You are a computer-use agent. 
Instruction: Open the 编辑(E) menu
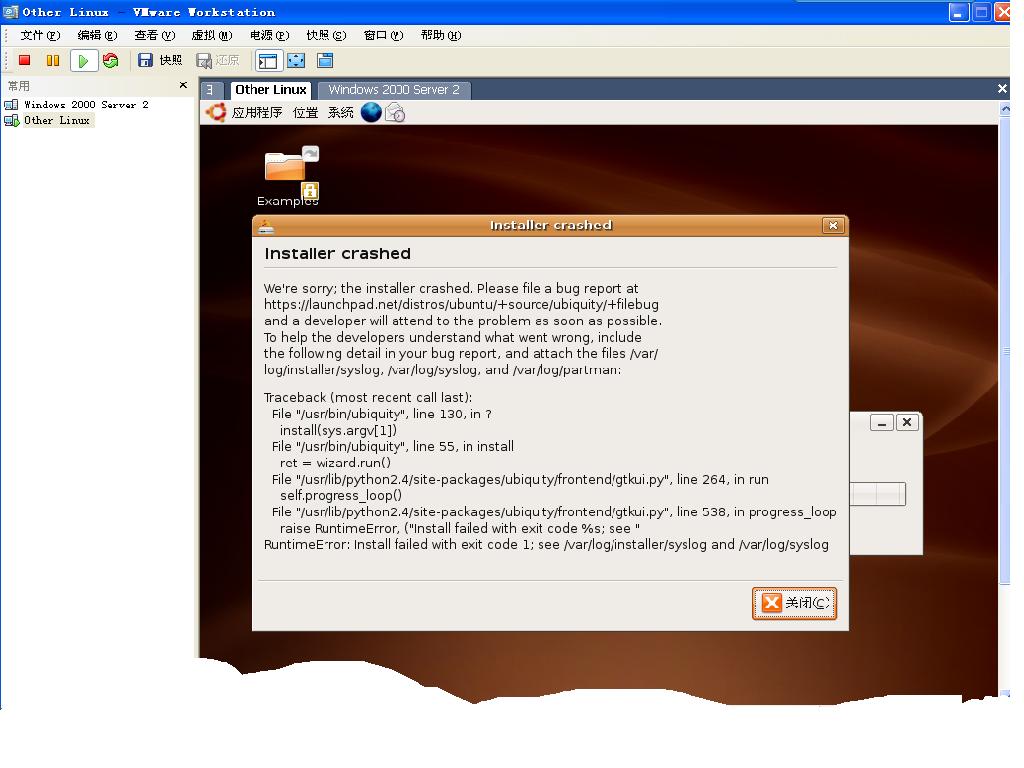pos(97,35)
